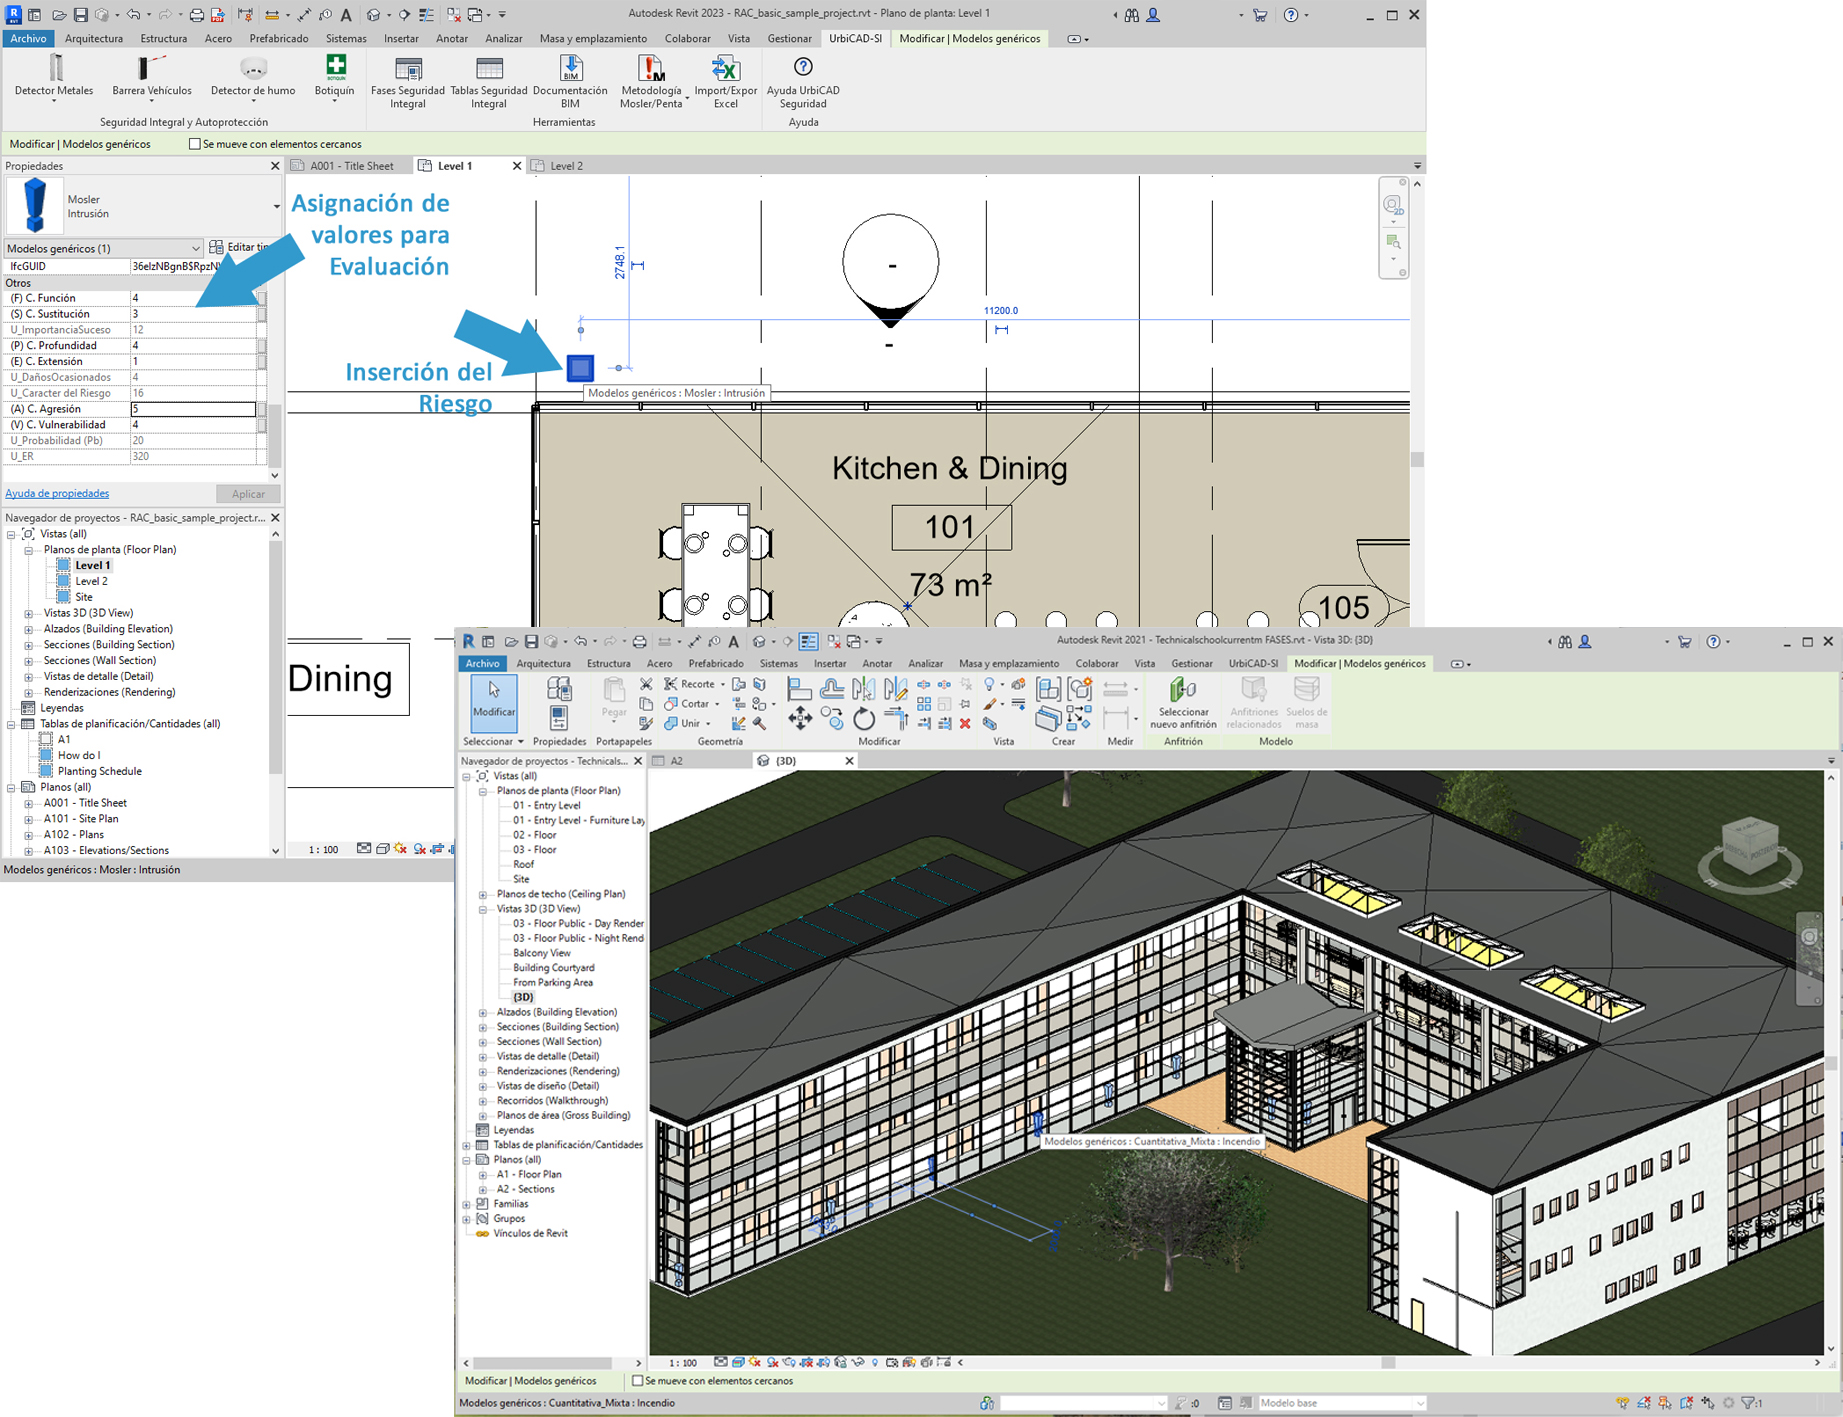Click the Detector de humo icon
The image size is (1843, 1417).
[253, 68]
